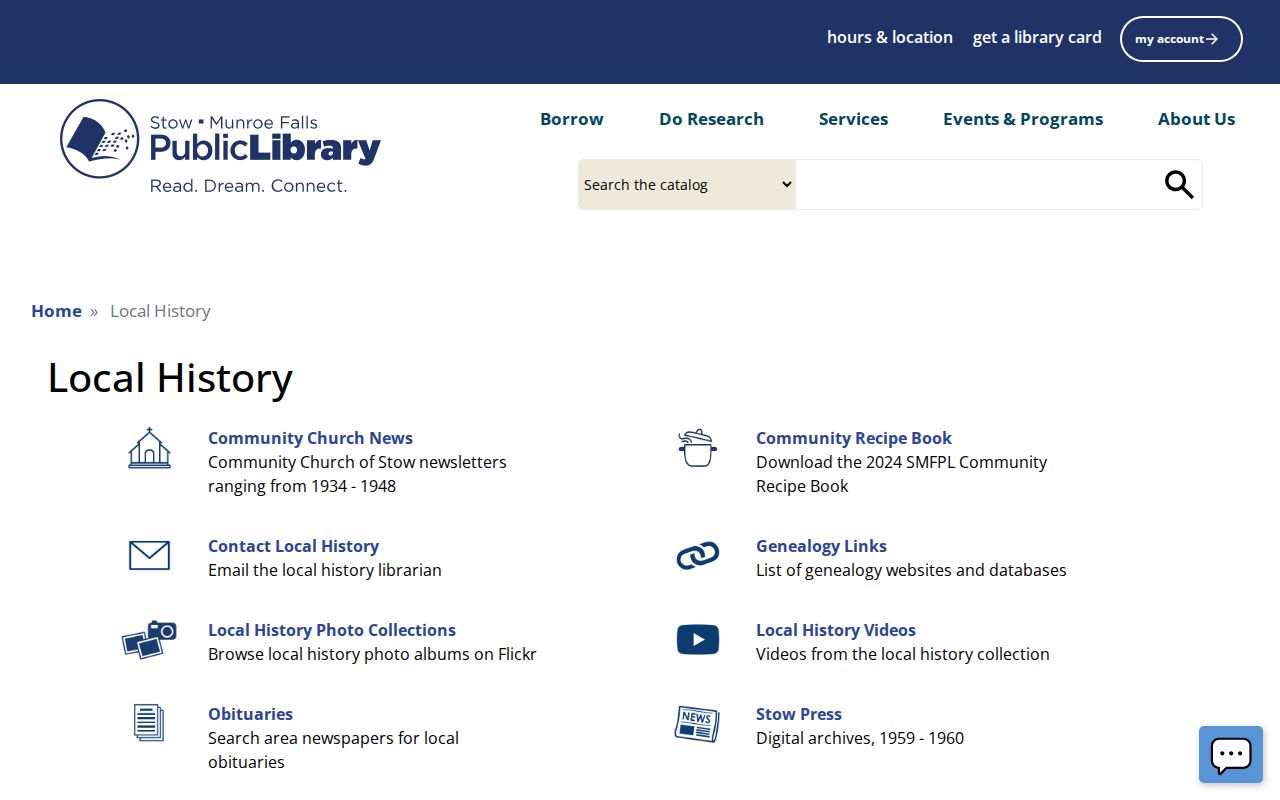Visit Local History Photo Collections link
The width and height of the screenshot is (1280, 800).
tap(332, 630)
